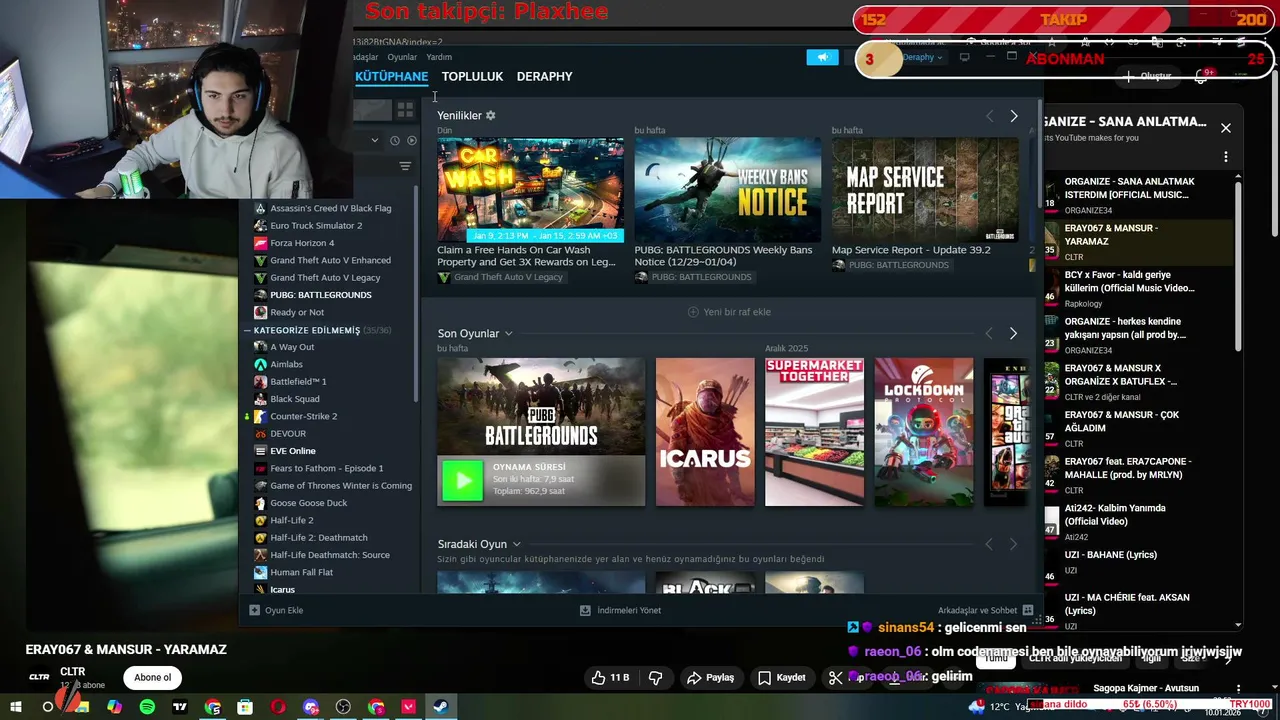Switch to the DERAPHY profile tab
Image resolution: width=1280 pixels, height=720 pixels.
(544, 76)
